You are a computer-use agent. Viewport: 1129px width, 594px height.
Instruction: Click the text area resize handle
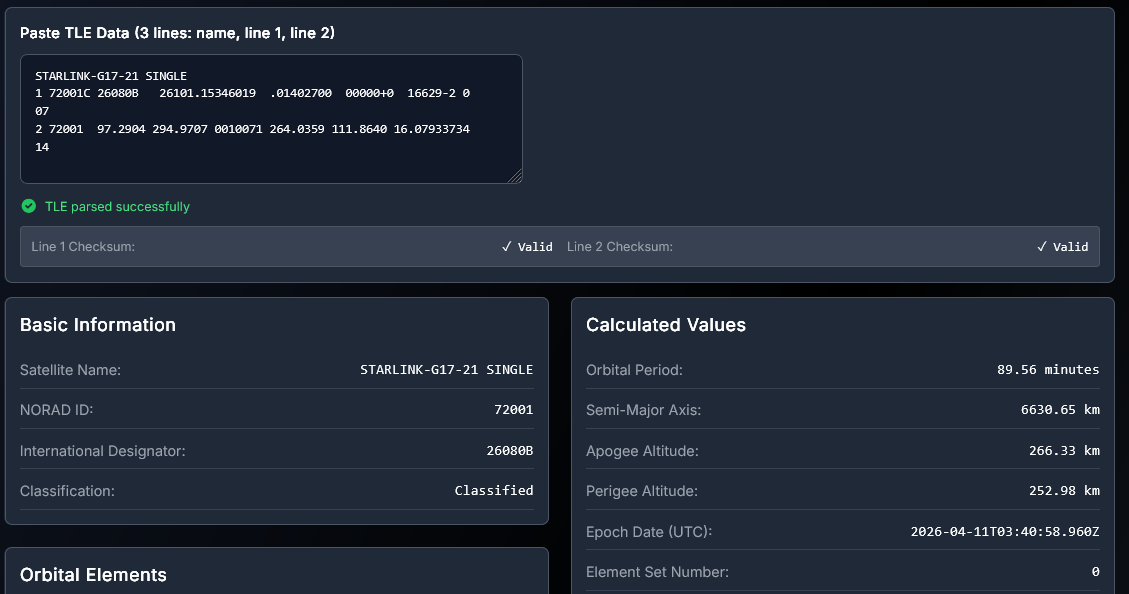tap(515, 177)
